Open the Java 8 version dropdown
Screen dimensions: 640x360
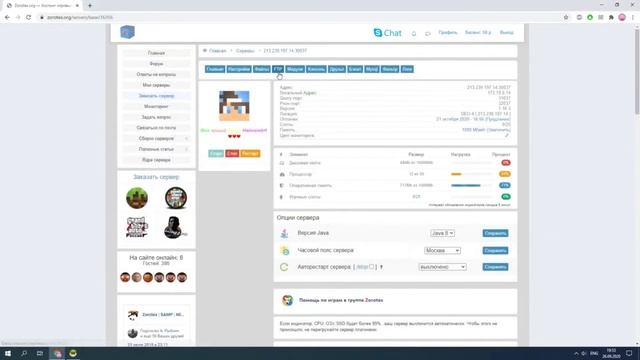pyautogui.click(x=442, y=233)
